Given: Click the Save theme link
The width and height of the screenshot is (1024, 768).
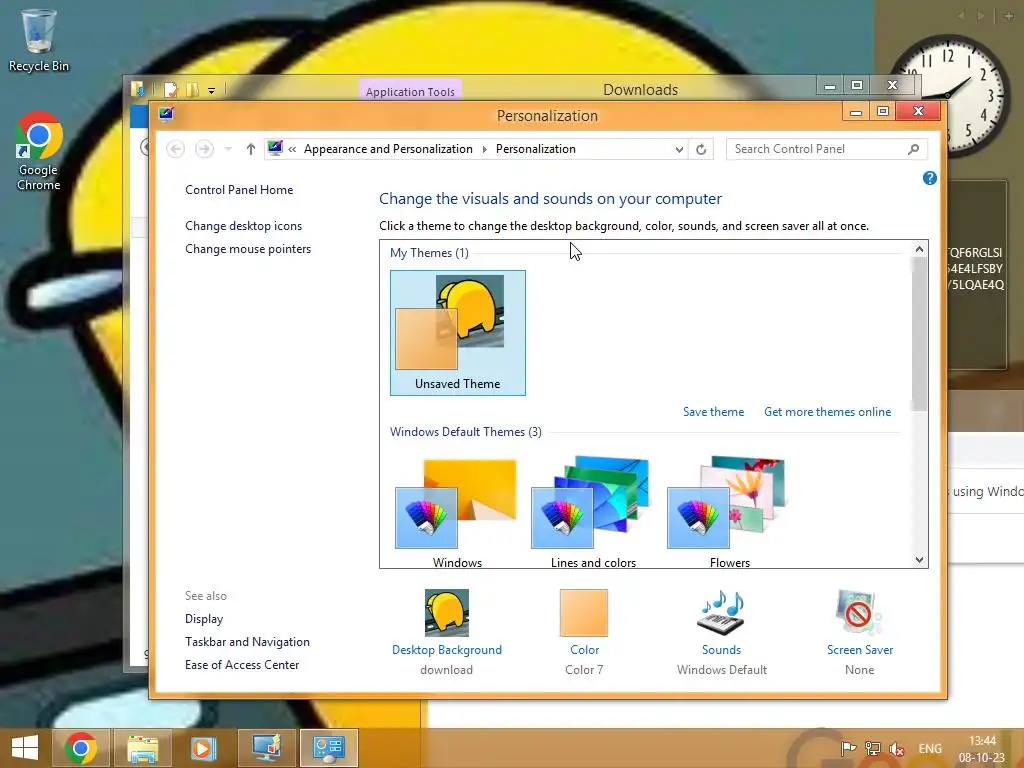Looking at the screenshot, I should point(713,412).
